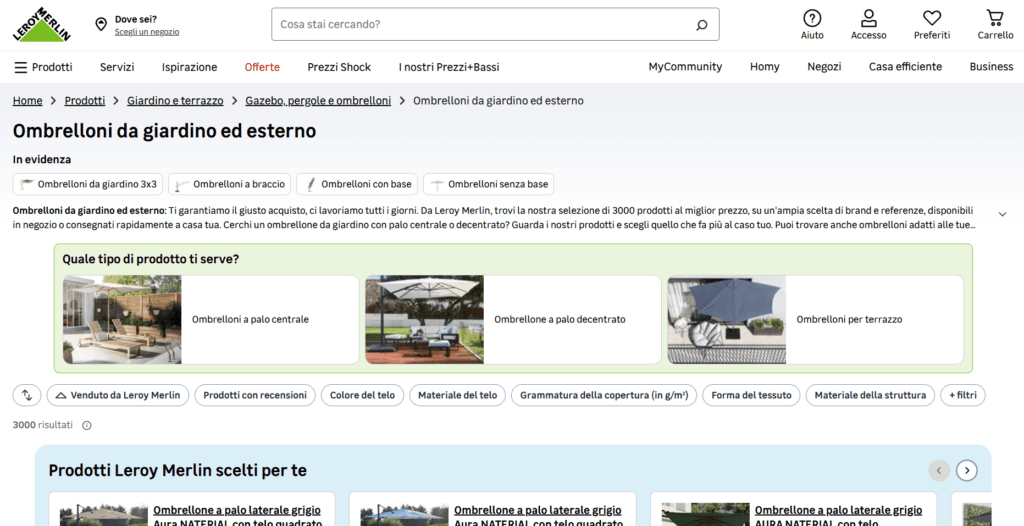Open Offerte menu item

click(262, 67)
